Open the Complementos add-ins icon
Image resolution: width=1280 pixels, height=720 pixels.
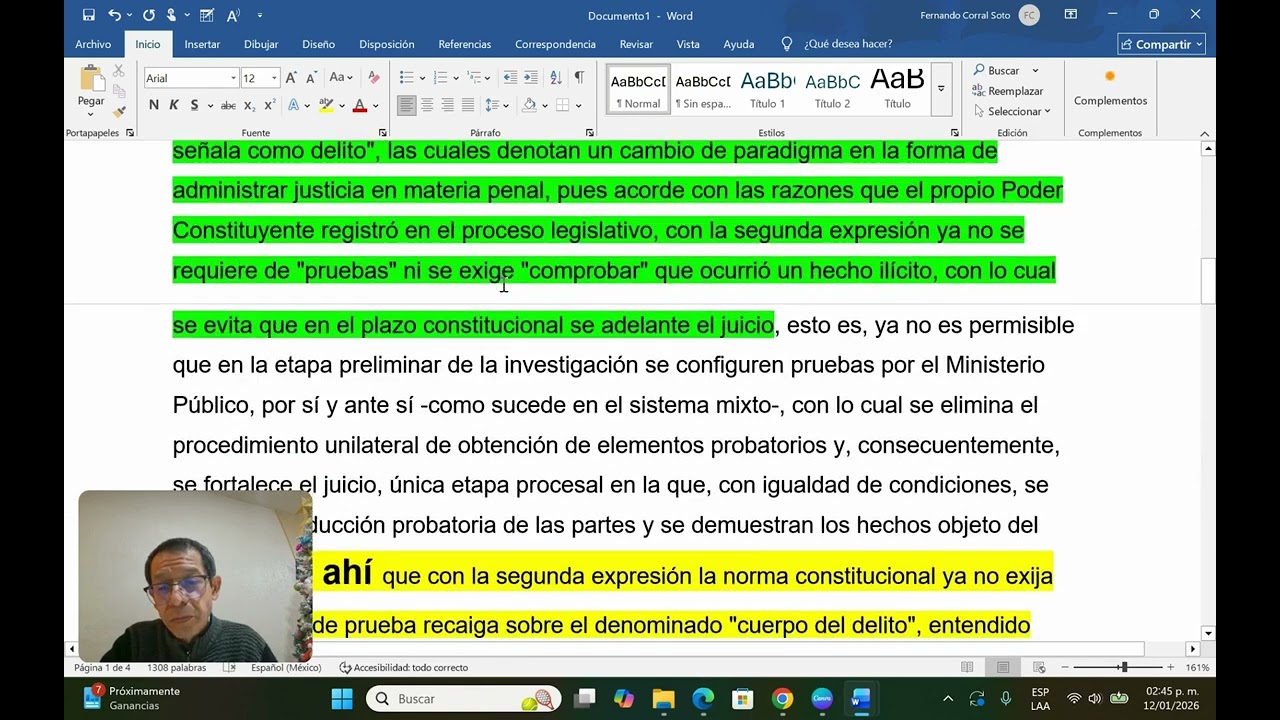tap(1110, 77)
